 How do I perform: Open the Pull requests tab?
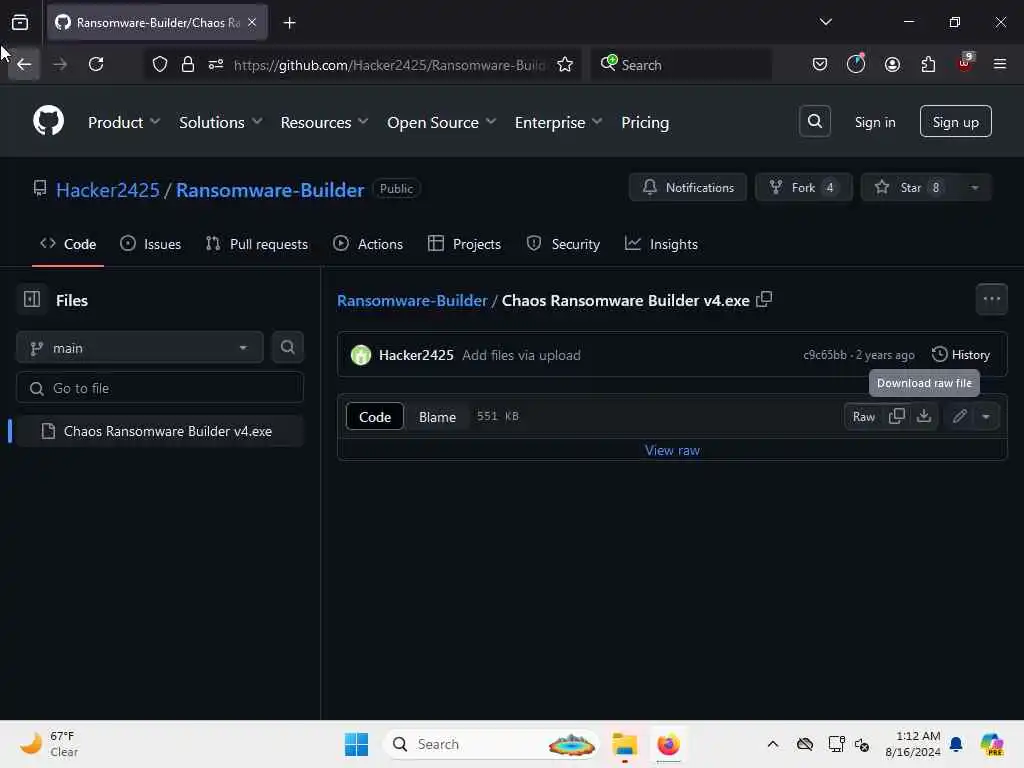tap(257, 244)
